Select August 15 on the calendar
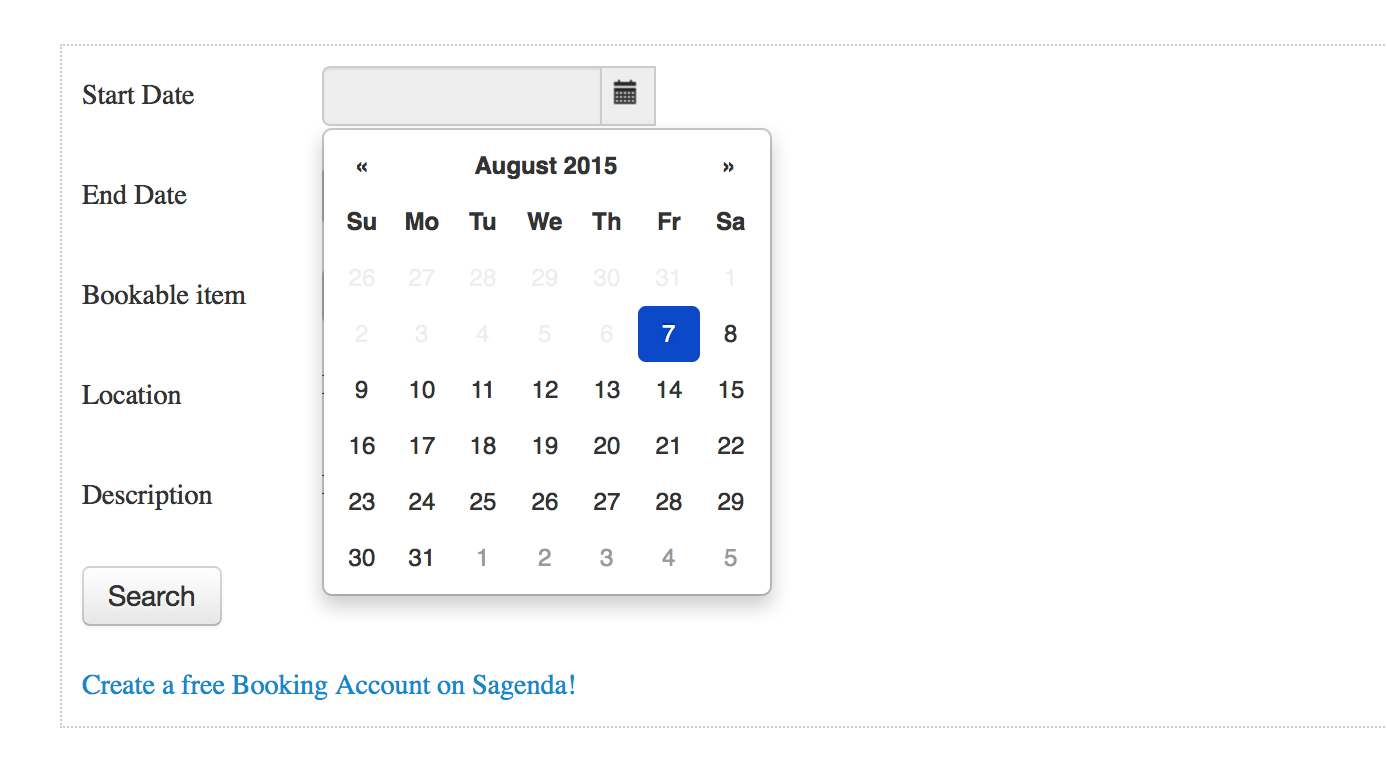The height and width of the screenshot is (767, 1387). tap(730, 390)
